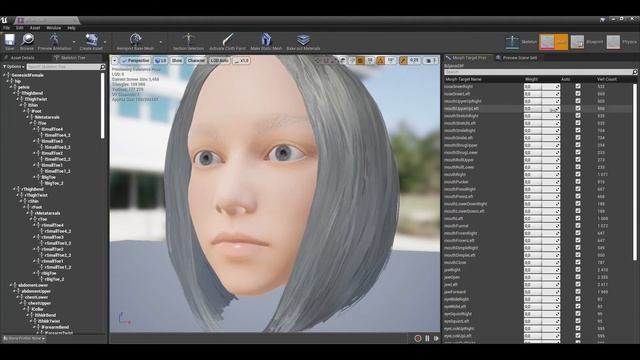Pause the viewport playback
Screen dimensions: 640x360
coord(427,338)
